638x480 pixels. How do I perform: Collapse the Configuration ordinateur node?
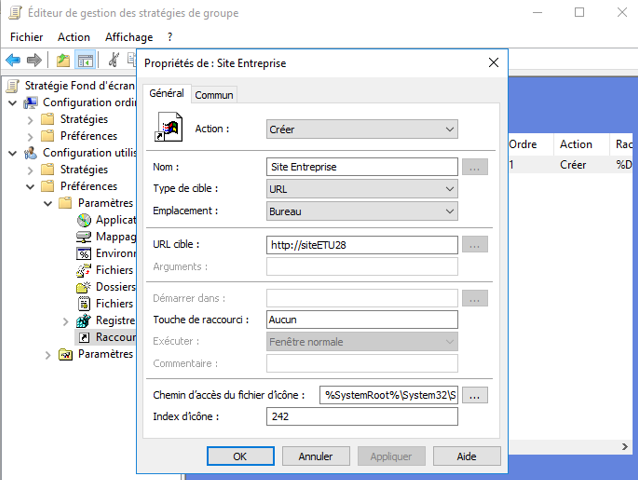11,102
